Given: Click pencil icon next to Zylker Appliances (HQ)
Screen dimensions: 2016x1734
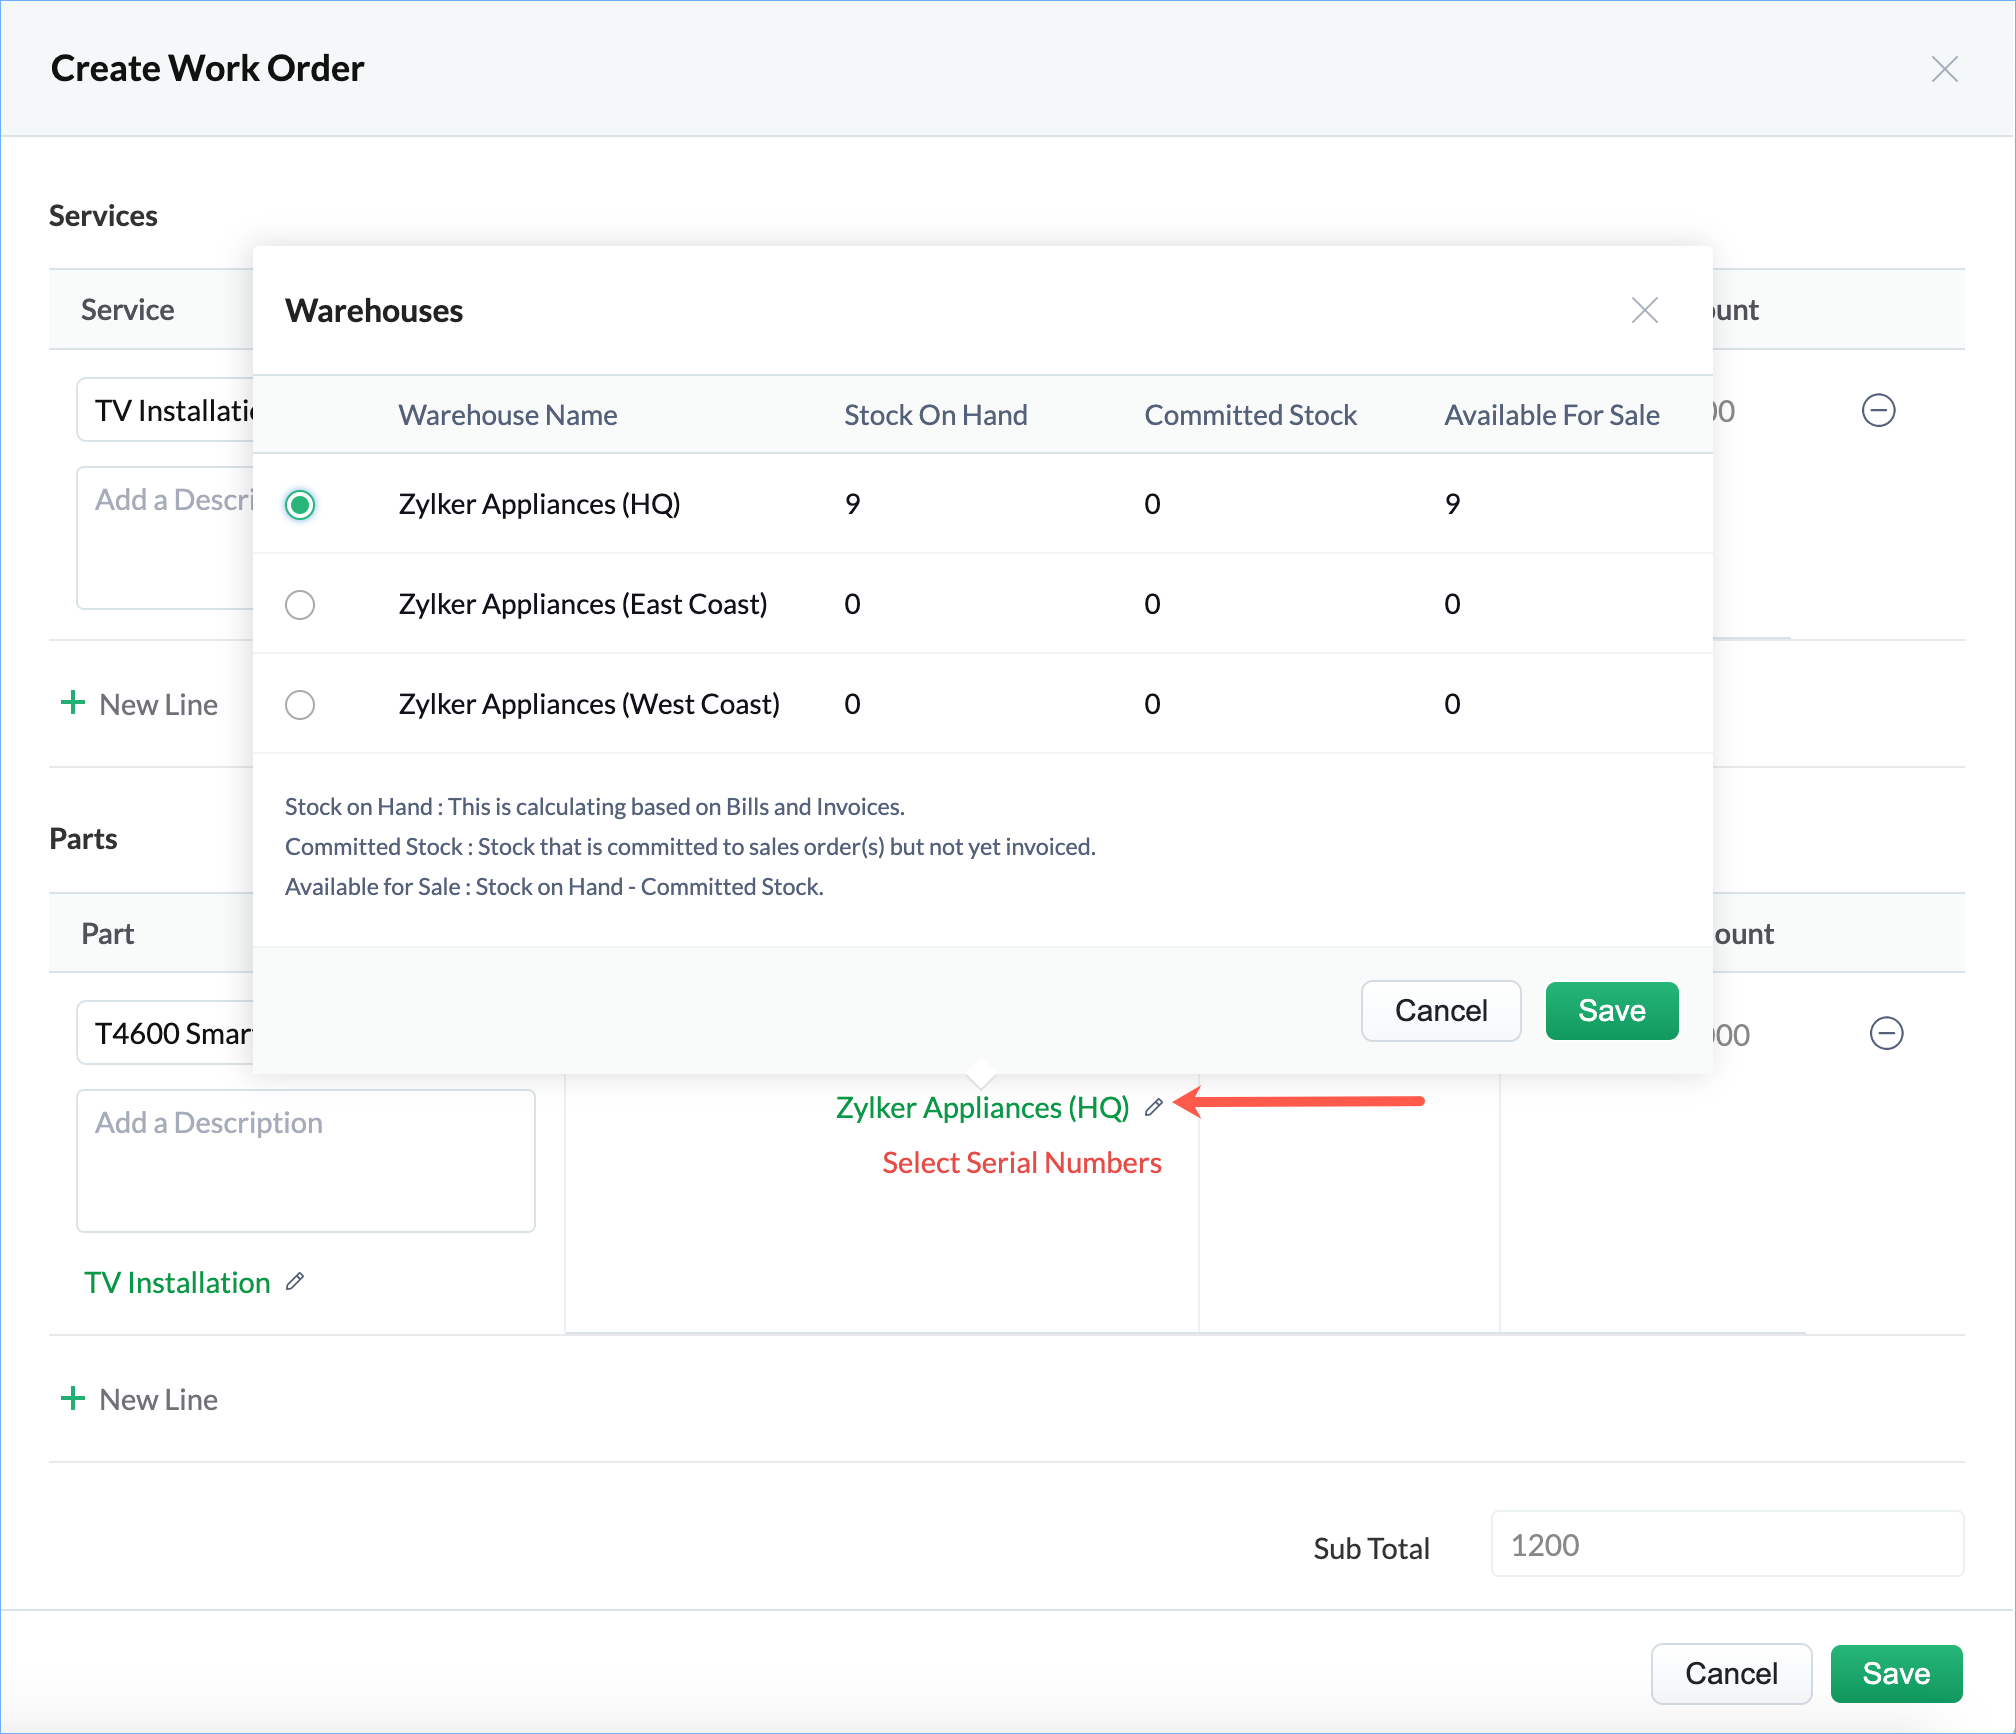Looking at the screenshot, I should 1154,1107.
